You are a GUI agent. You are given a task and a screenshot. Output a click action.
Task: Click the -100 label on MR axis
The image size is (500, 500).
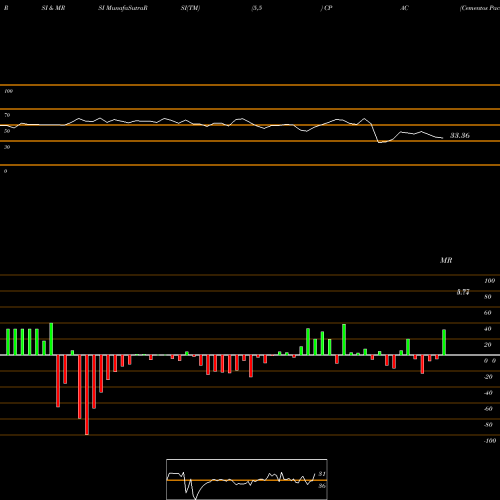click(x=490, y=441)
